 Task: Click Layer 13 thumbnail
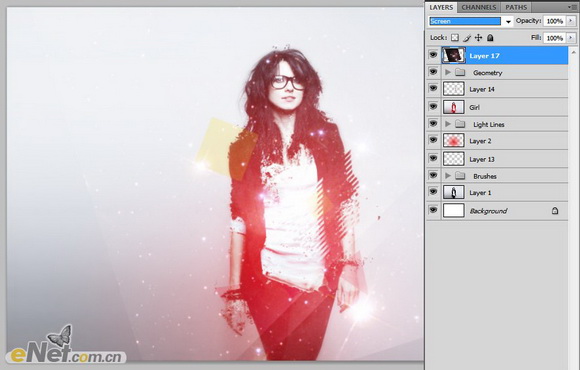(454, 159)
